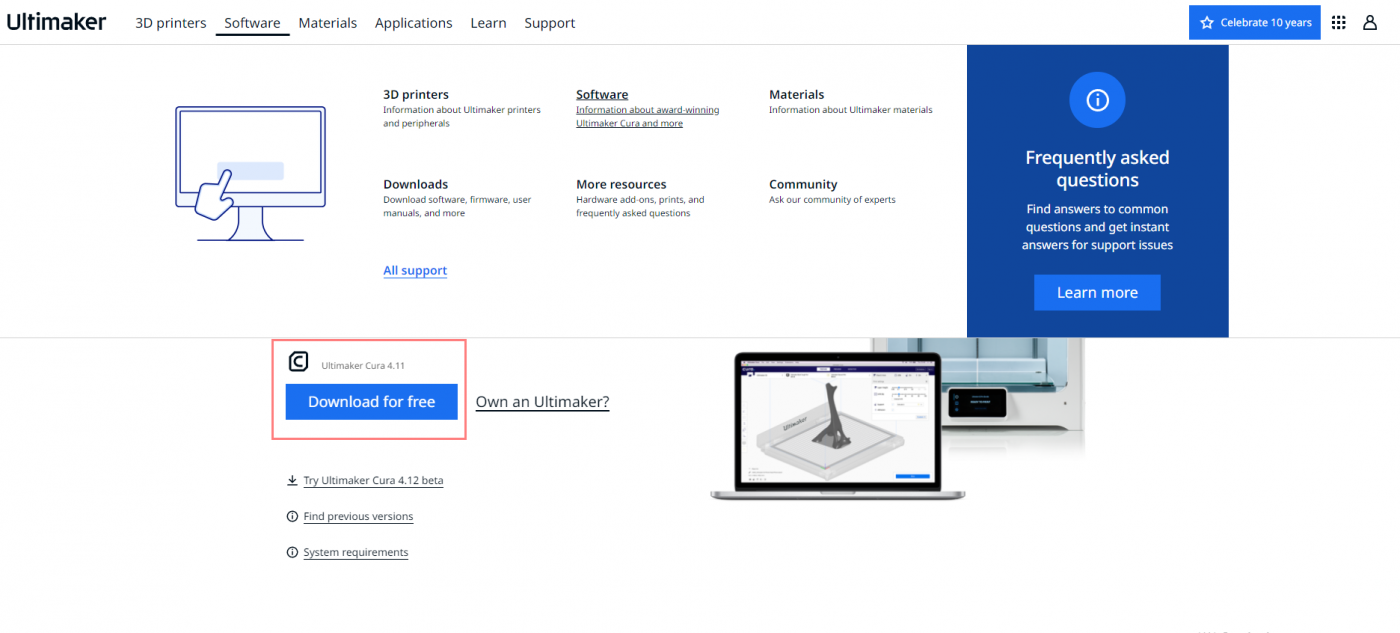Click Learn more in the FAQ panel

[1097, 292]
